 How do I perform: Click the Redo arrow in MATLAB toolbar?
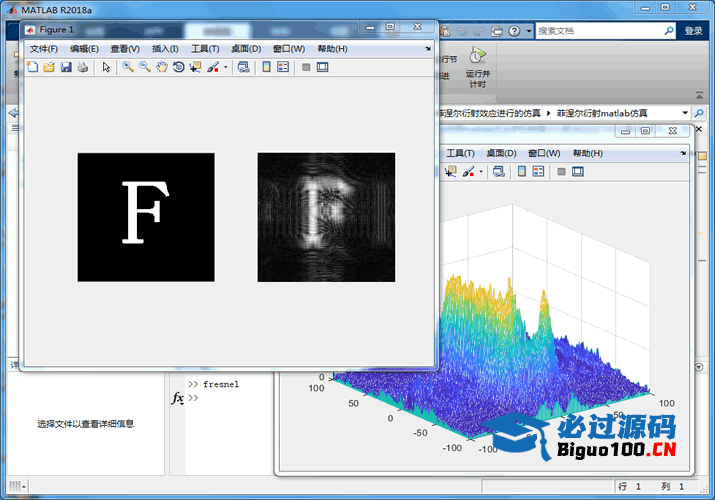pyautogui.click(x=478, y=31)
